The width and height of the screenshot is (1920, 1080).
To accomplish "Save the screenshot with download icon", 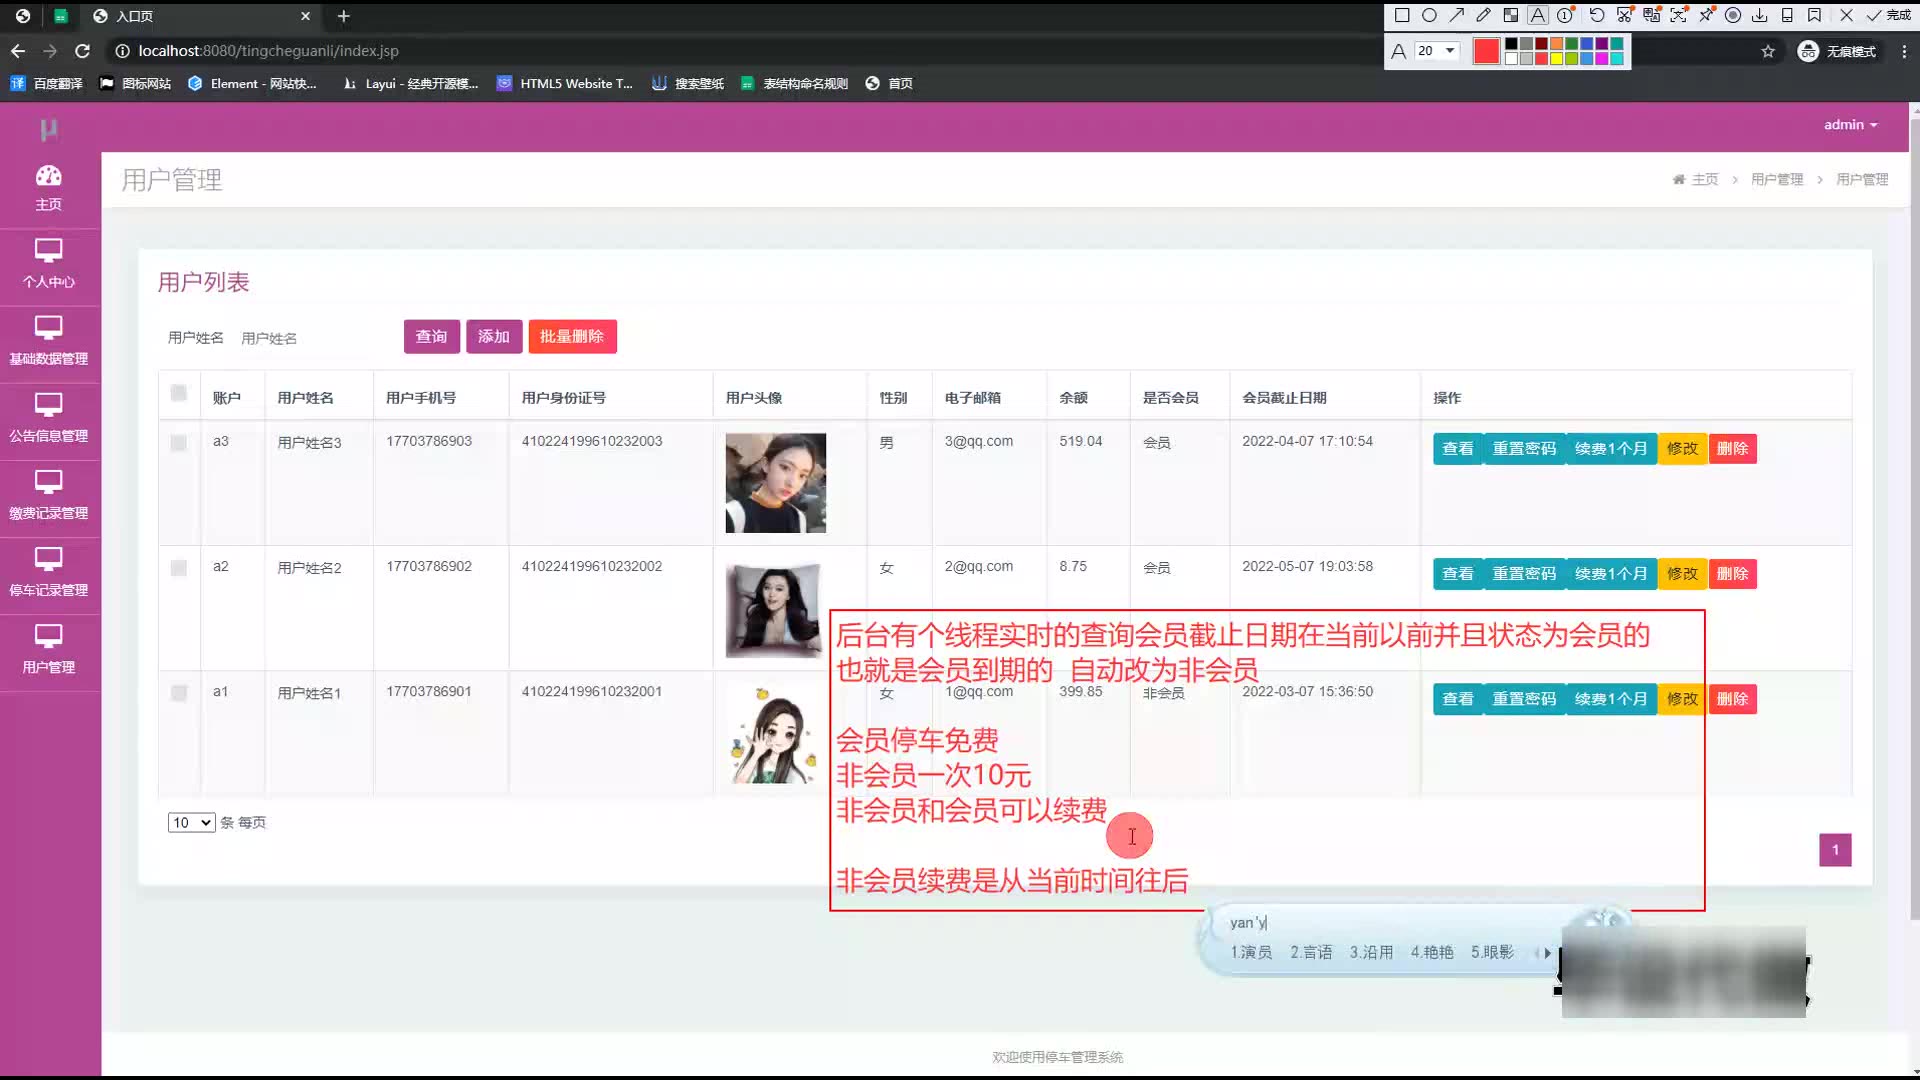I will click(x=1760, y=15).
